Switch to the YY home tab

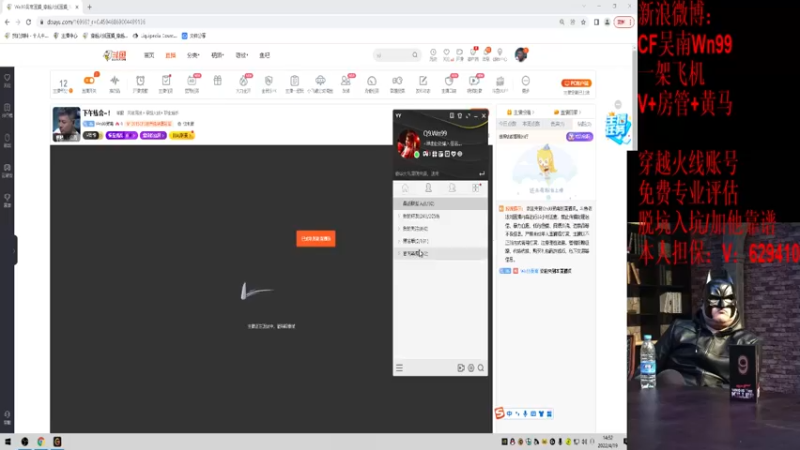click(405, 188)
